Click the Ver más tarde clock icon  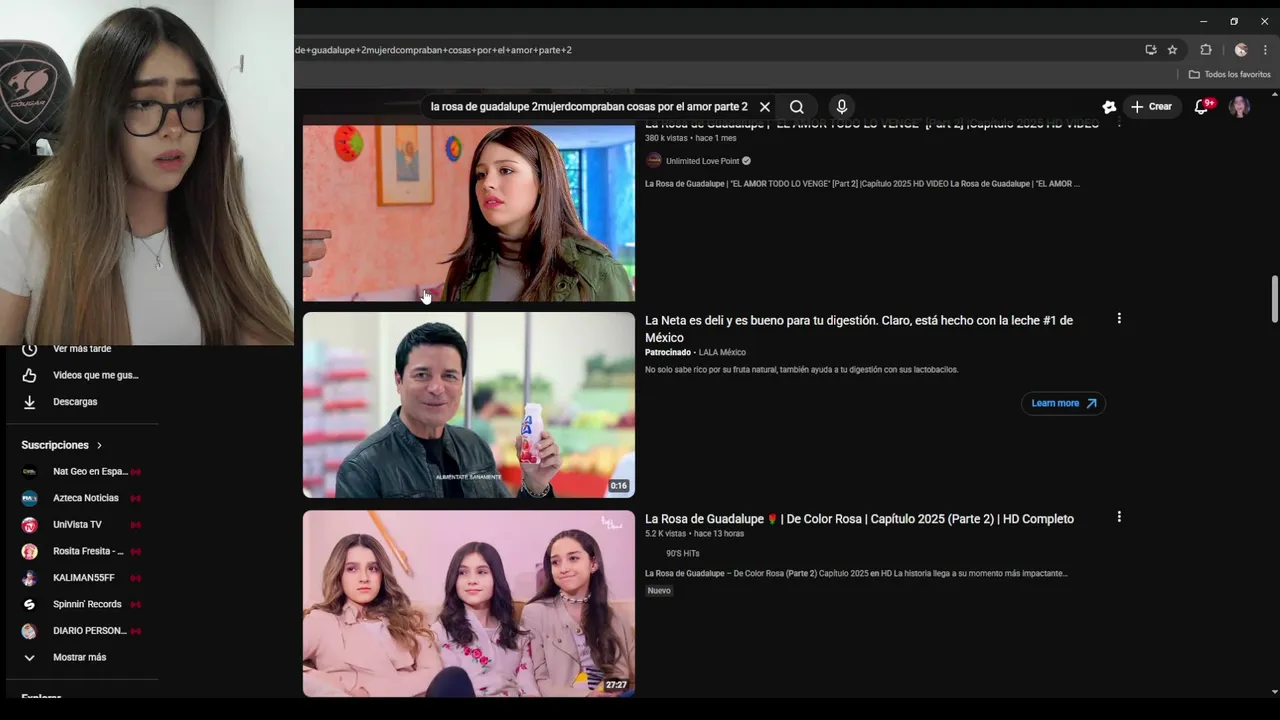tap(29, 349)
